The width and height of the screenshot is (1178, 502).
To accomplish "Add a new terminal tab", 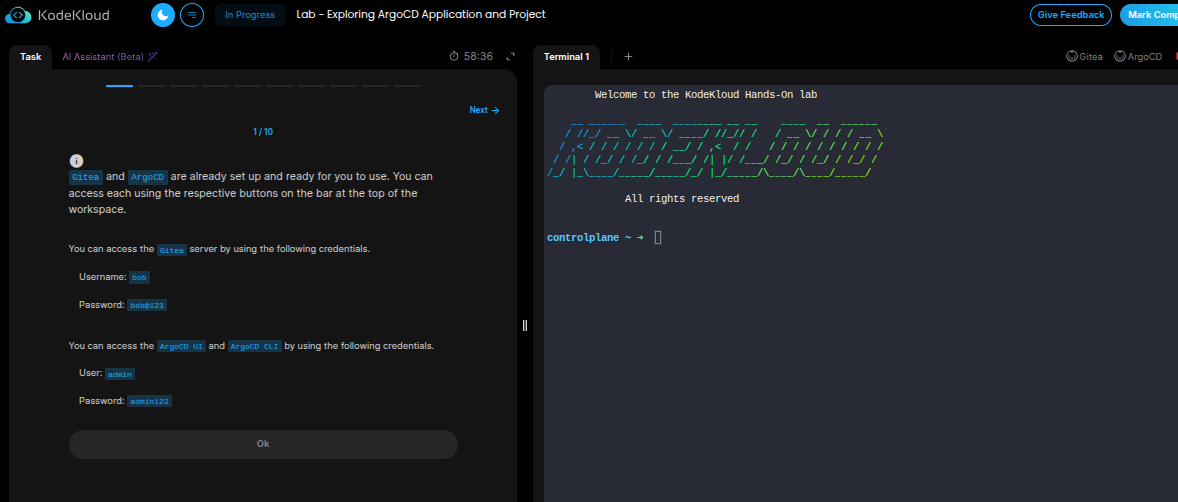I will tap(629, 56).
